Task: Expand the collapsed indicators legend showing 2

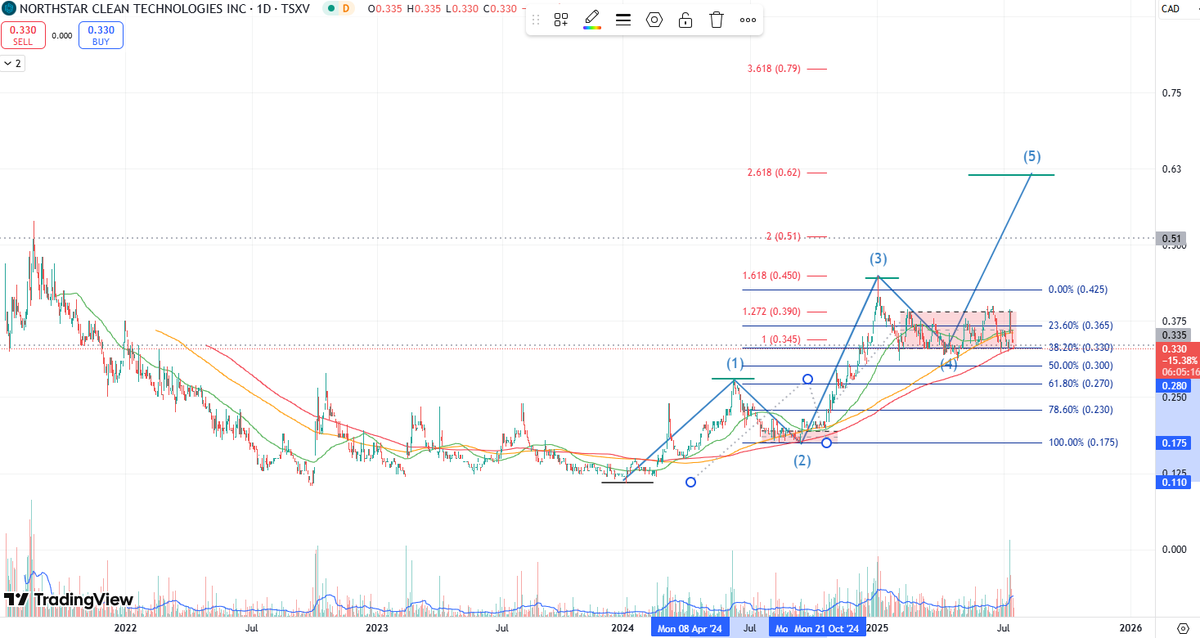Action: (x=13, y=63)
